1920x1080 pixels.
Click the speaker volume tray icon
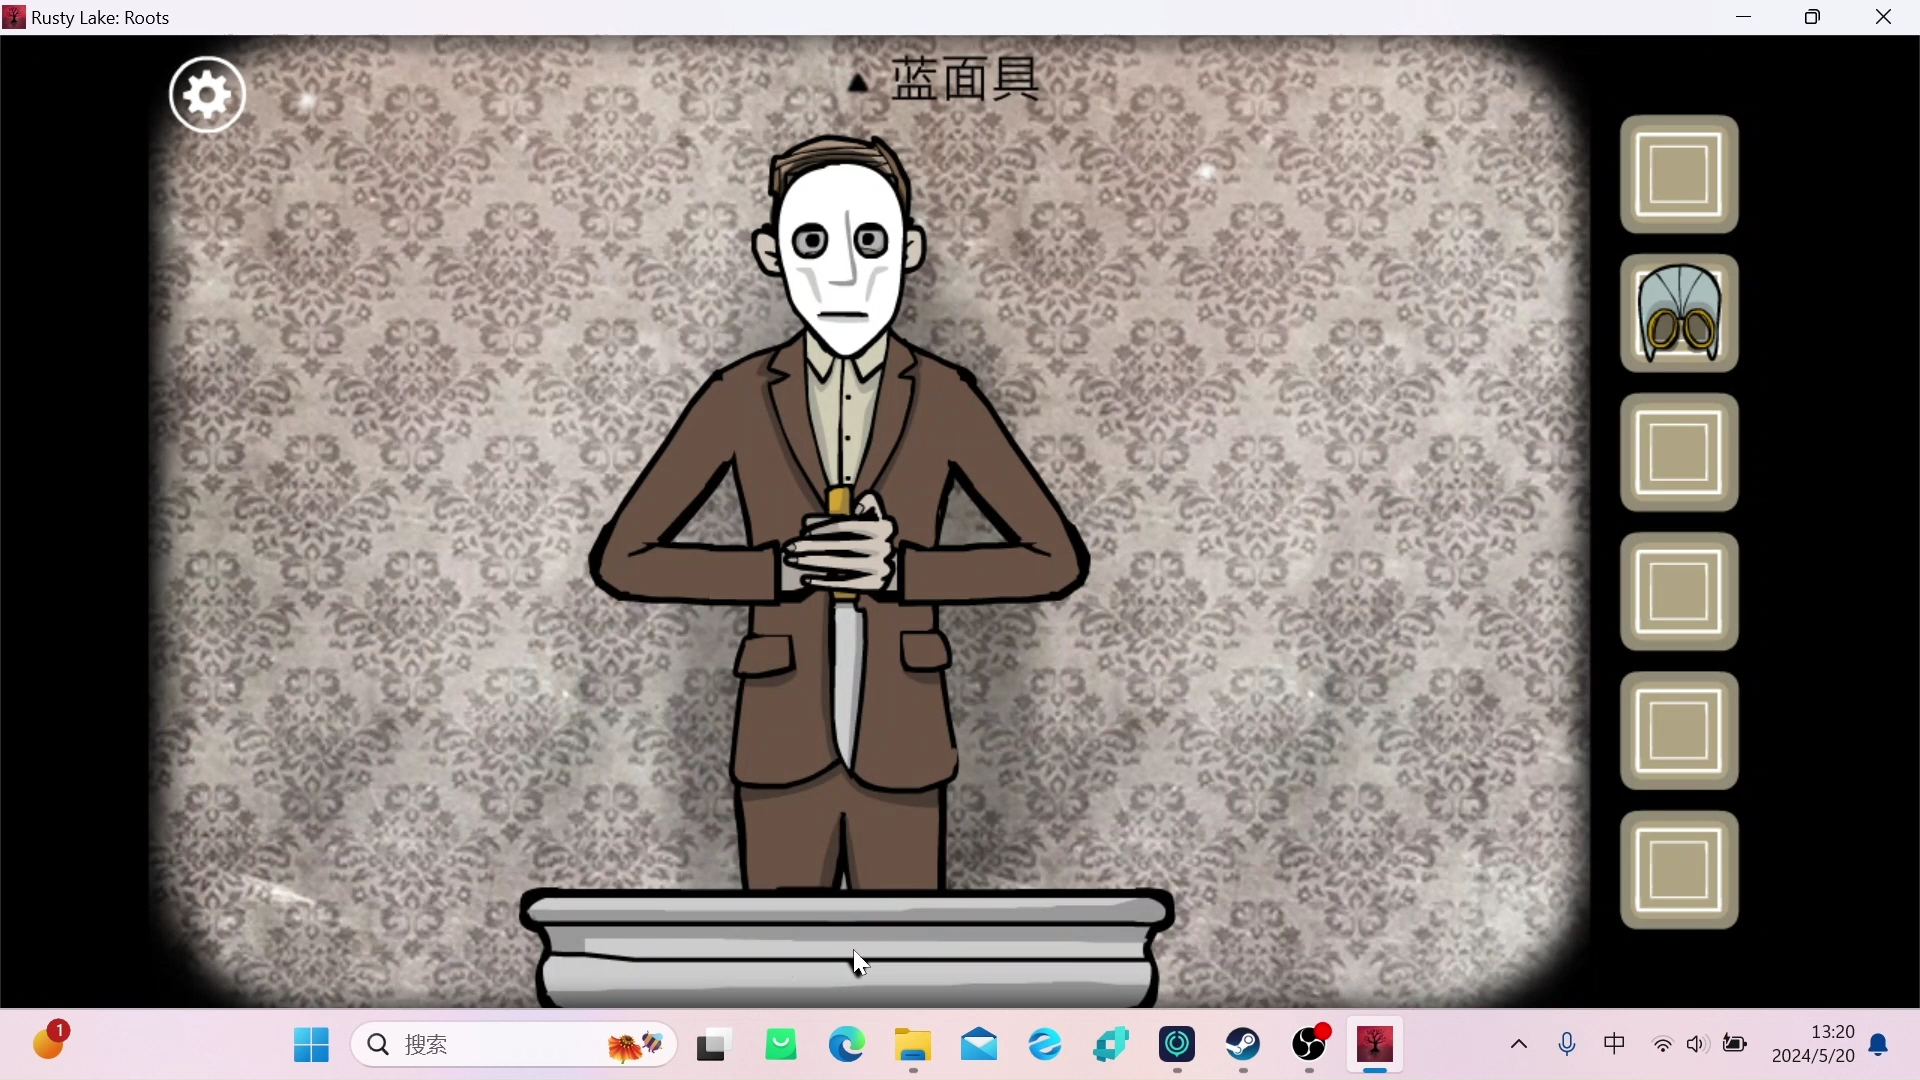pyautogui.click(x=1698, y=1045)
